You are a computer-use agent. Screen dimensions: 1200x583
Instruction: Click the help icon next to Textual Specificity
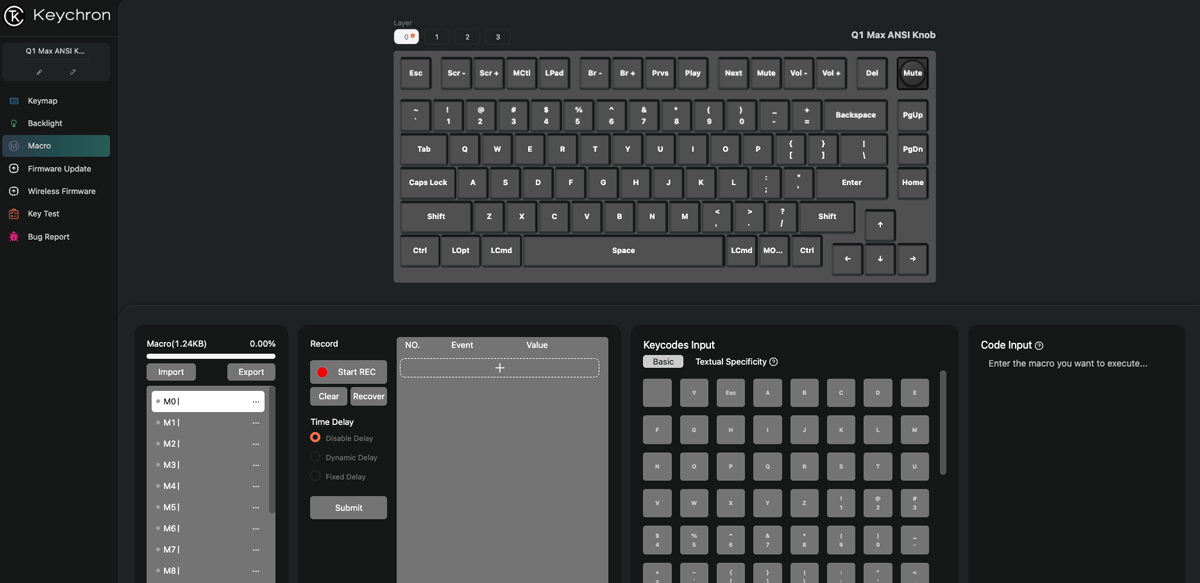tap(774, 362)
